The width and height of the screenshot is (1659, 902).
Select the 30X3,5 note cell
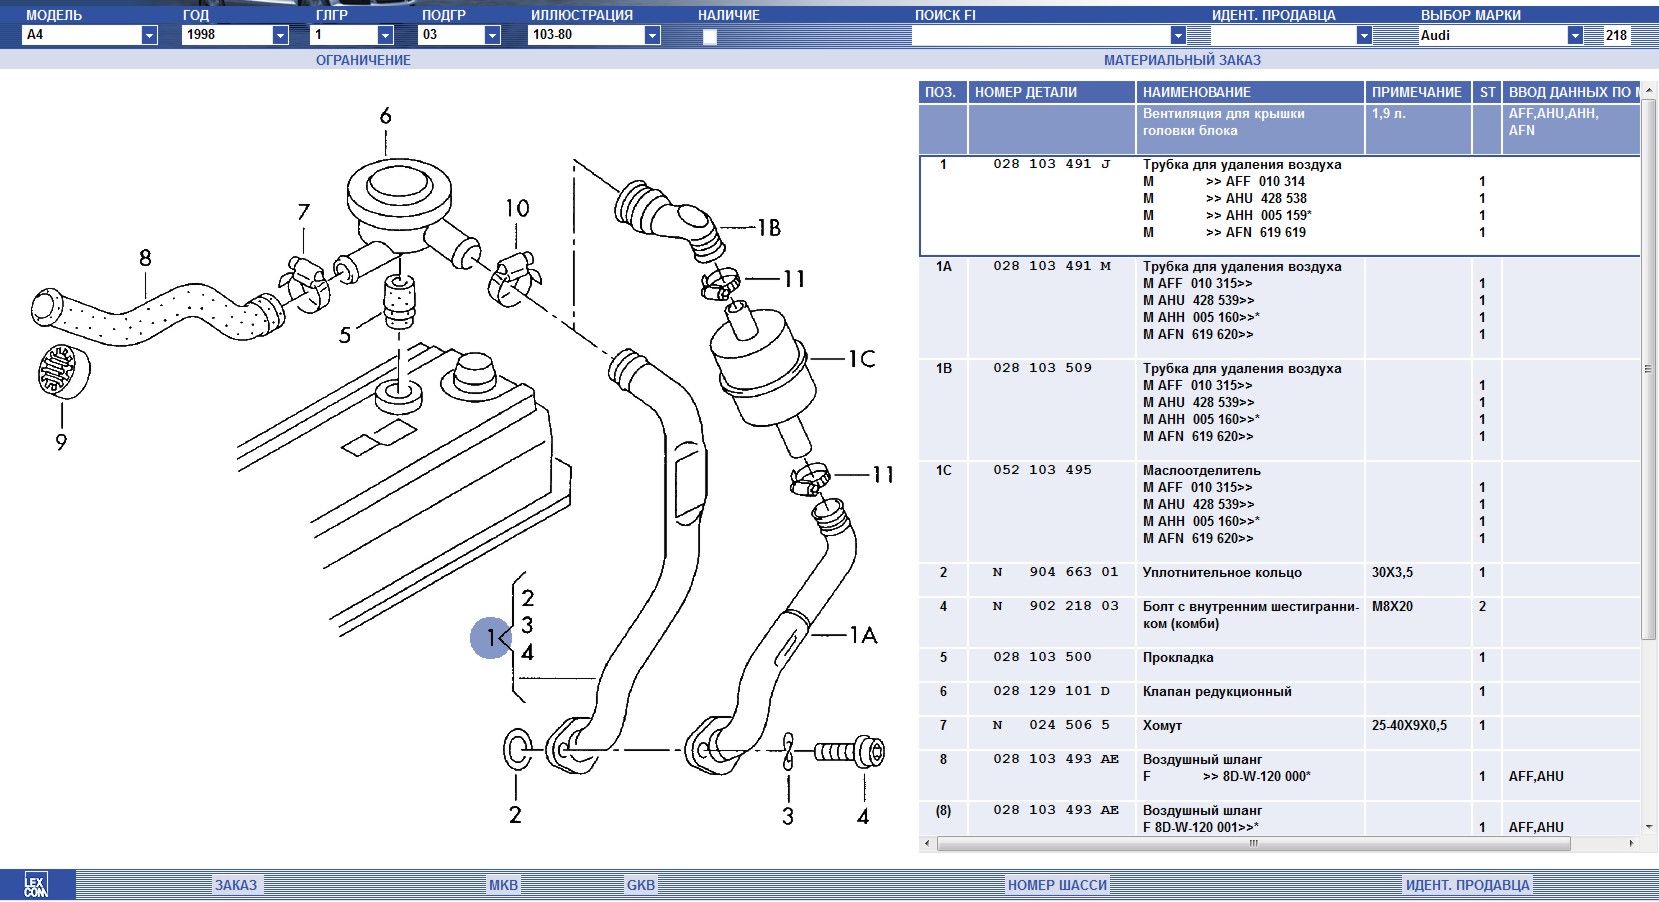[x=1392, y=573]
